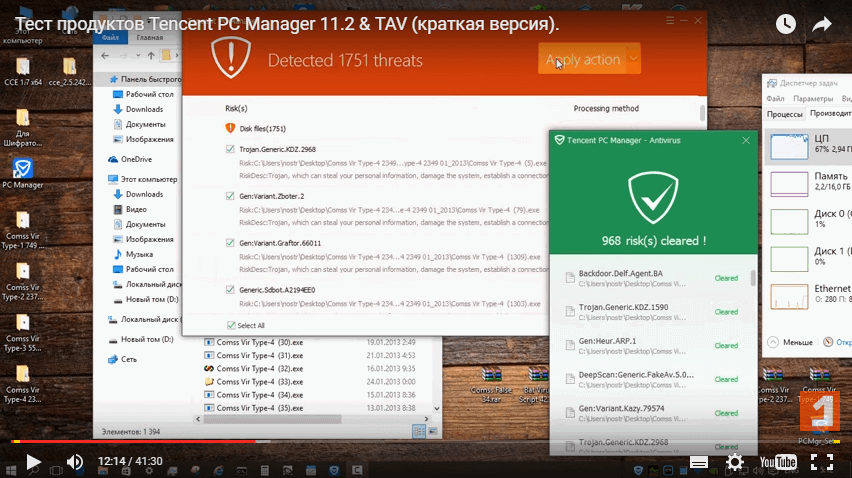Open Файл tab in File Explorer
The image size is (852, 478).
(110, 37)
